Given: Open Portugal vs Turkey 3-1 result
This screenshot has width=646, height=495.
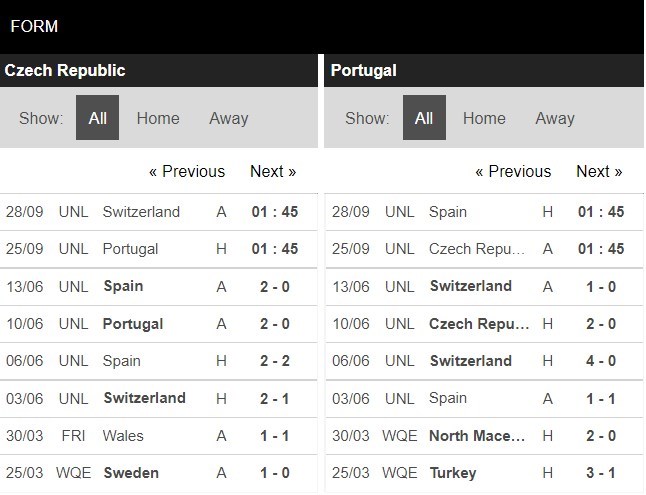Looking at the screenshot, I should pyautogui.click(x=601, y=472).
